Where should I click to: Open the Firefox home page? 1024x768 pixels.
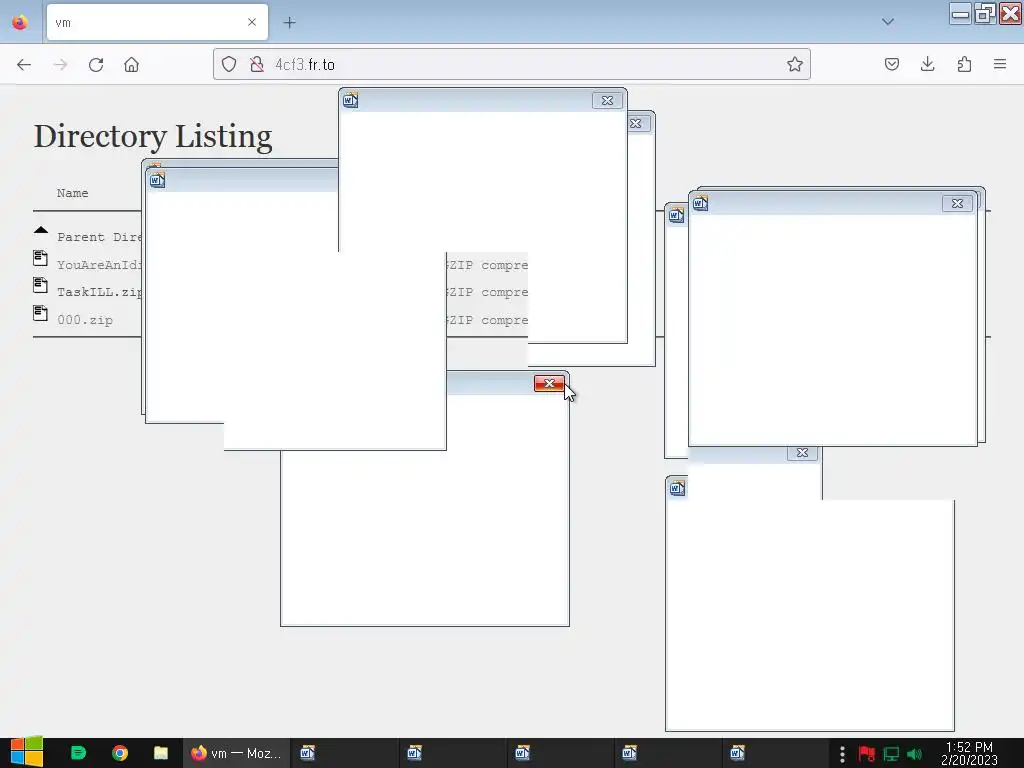coord(131,65)
